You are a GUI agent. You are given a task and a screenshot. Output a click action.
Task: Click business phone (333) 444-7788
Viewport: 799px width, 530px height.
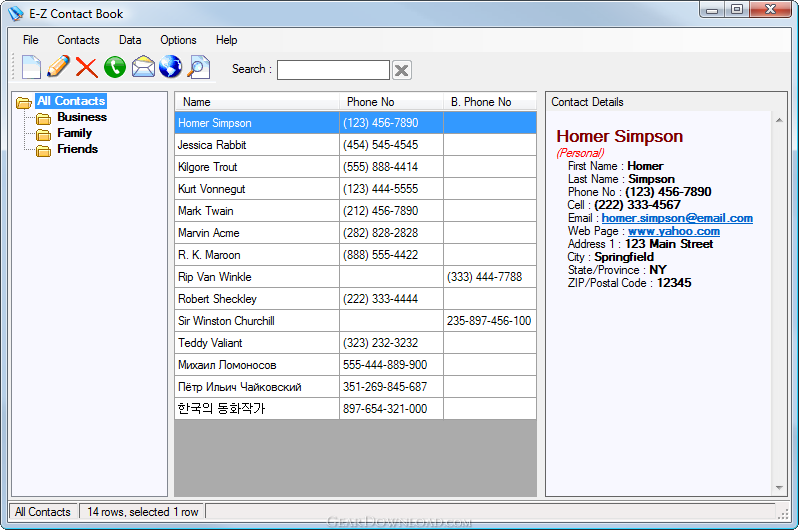click(484, 277)
